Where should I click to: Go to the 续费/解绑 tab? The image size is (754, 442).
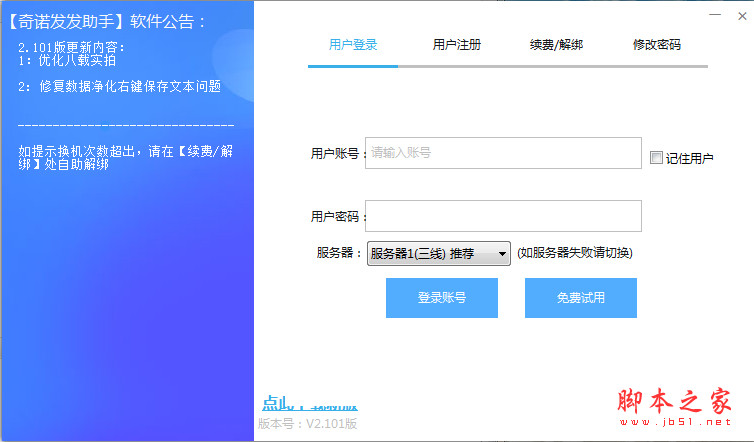[556, 45]
